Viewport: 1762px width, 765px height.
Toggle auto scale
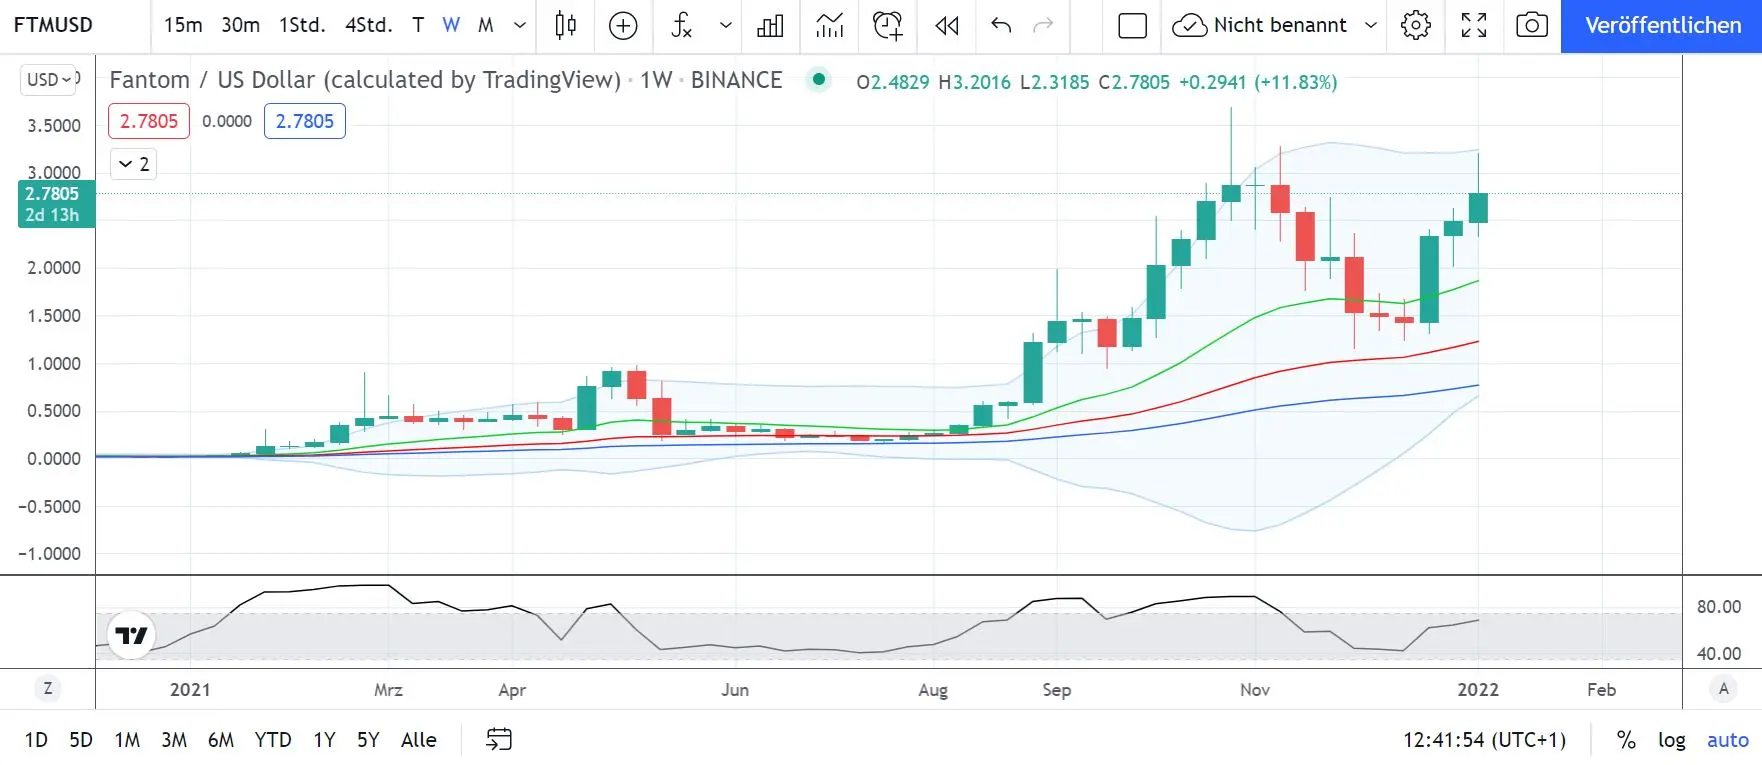(1727, 740)
